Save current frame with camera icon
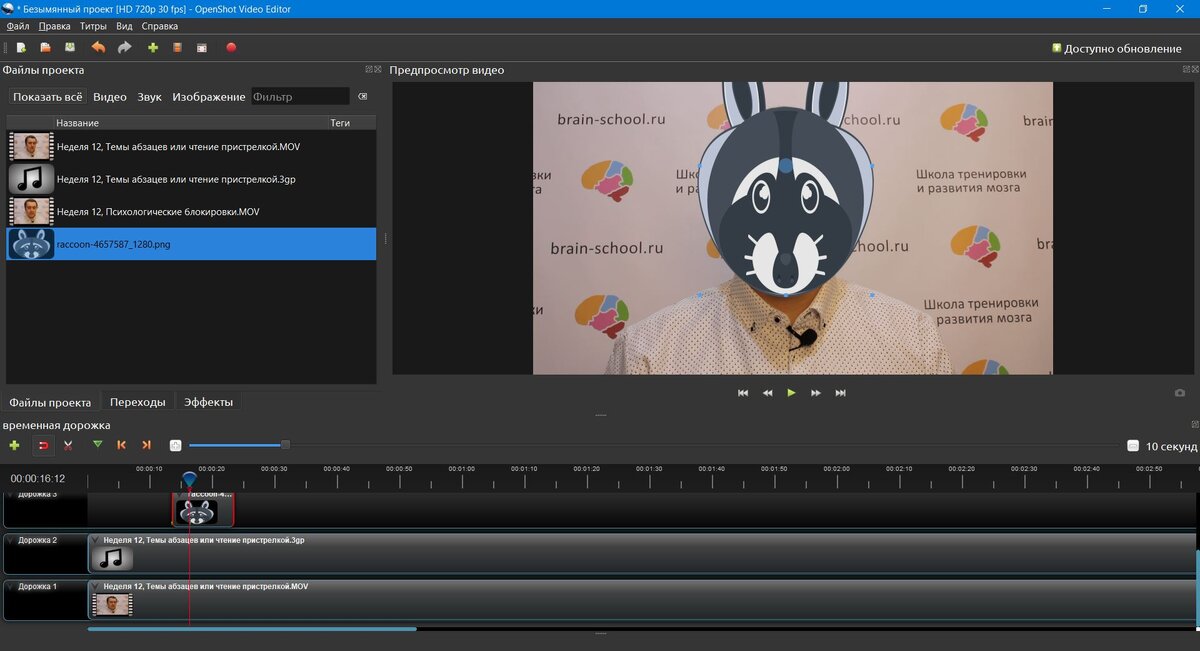This screenshot has width=1200, height=651. click(1179, 393)
